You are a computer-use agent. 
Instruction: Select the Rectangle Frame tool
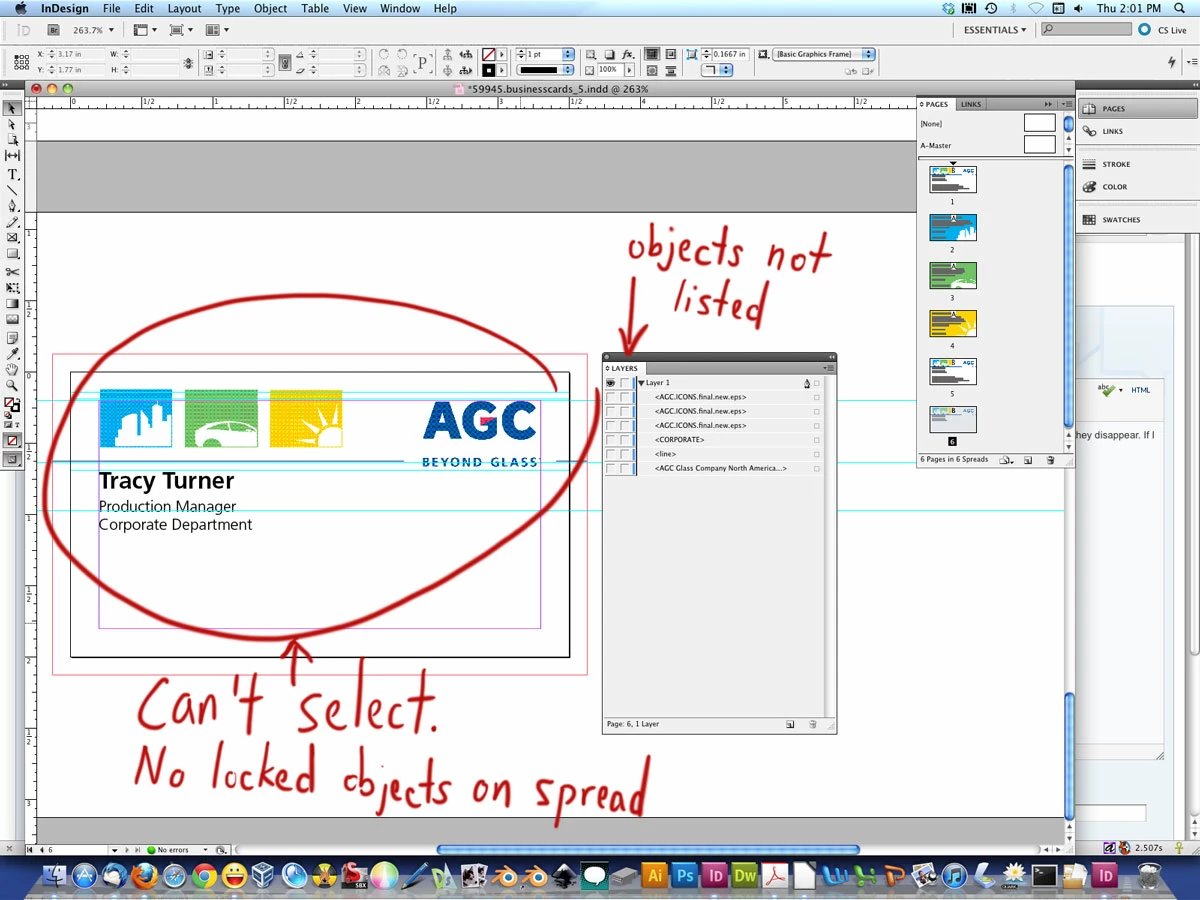click(x=12, y=238)
